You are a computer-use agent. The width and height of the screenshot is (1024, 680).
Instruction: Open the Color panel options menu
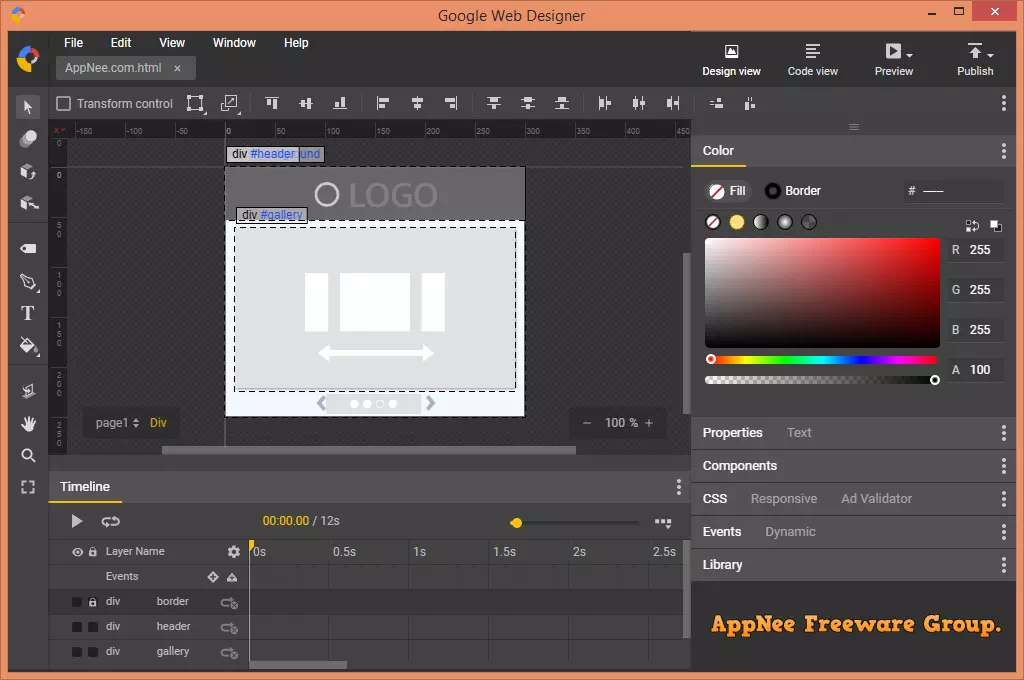click(x=1004, y=151)
